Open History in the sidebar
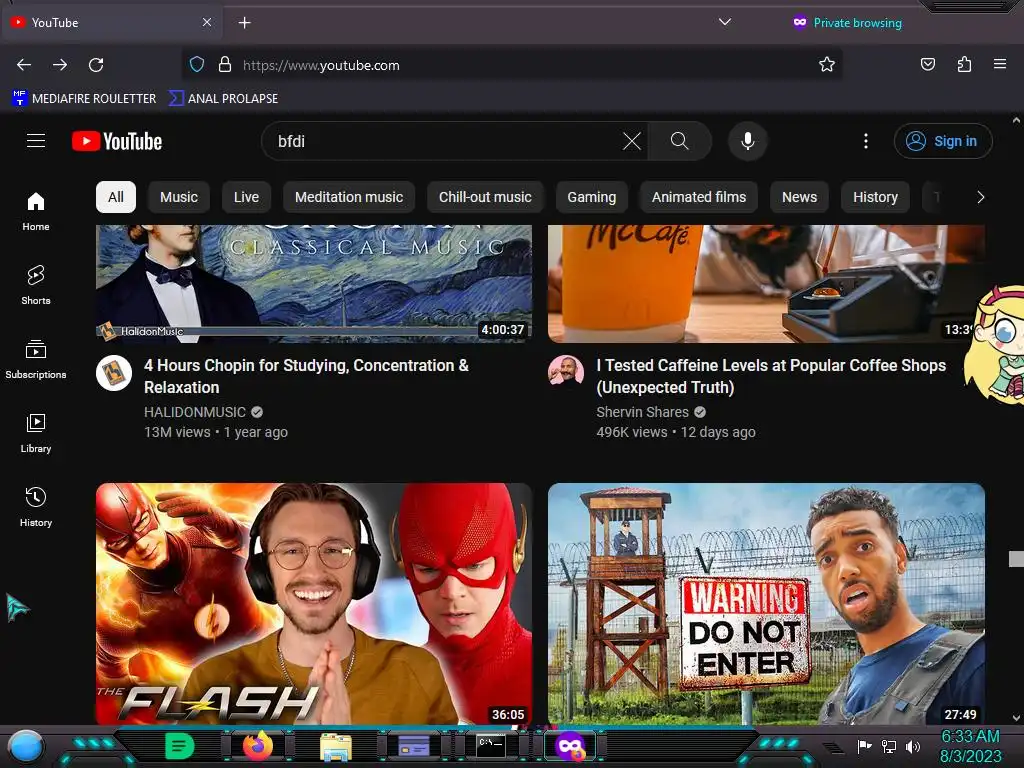Viewport: 1024px width, 768px height. pyautogui.click(x=36, y=507)
